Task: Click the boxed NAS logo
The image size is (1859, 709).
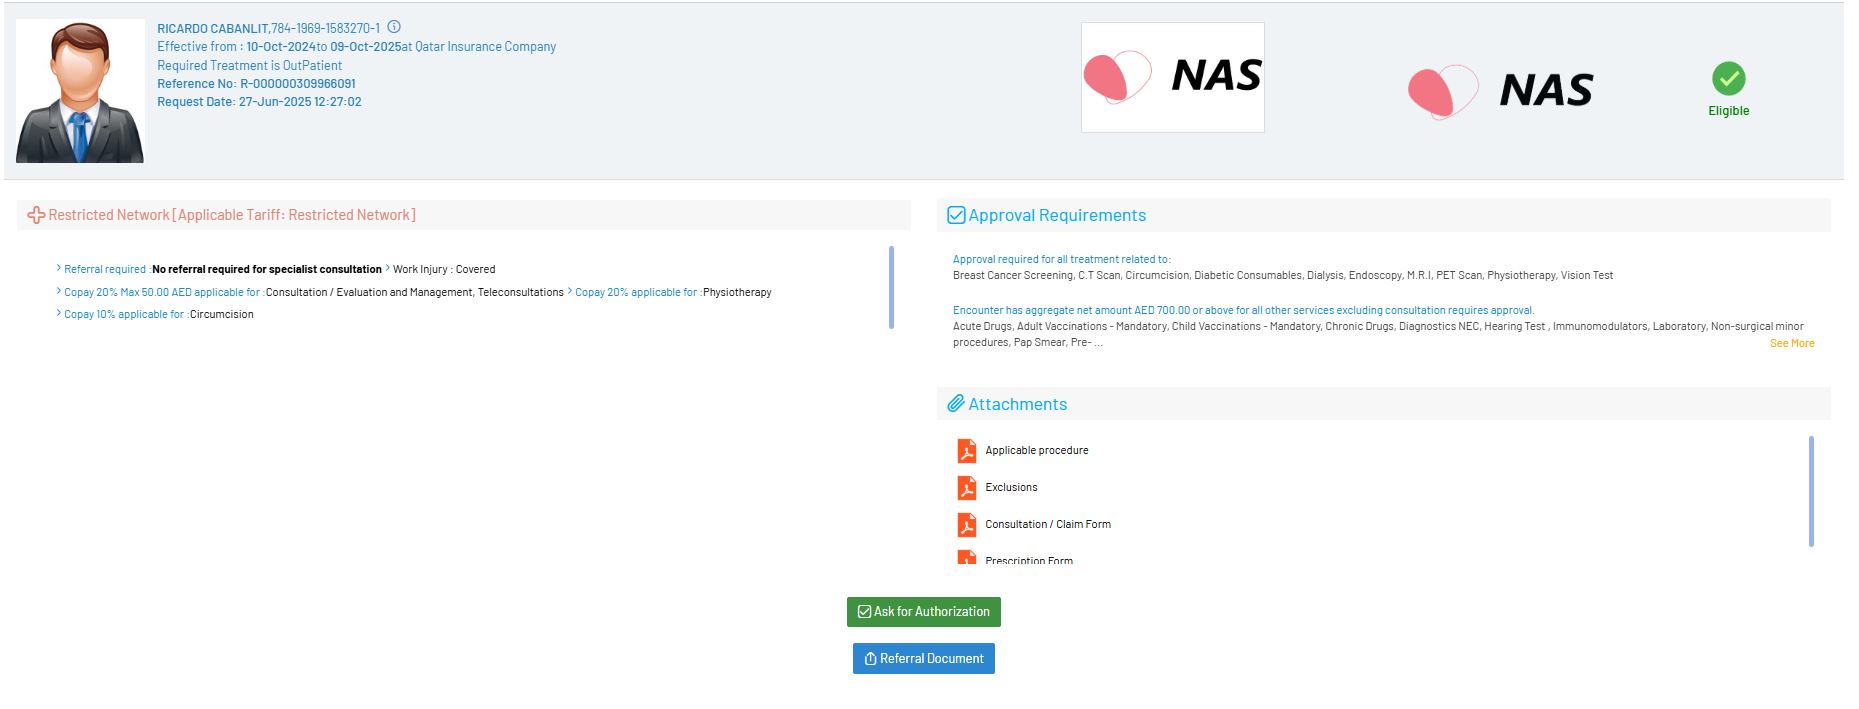Action: point(1172,77)
